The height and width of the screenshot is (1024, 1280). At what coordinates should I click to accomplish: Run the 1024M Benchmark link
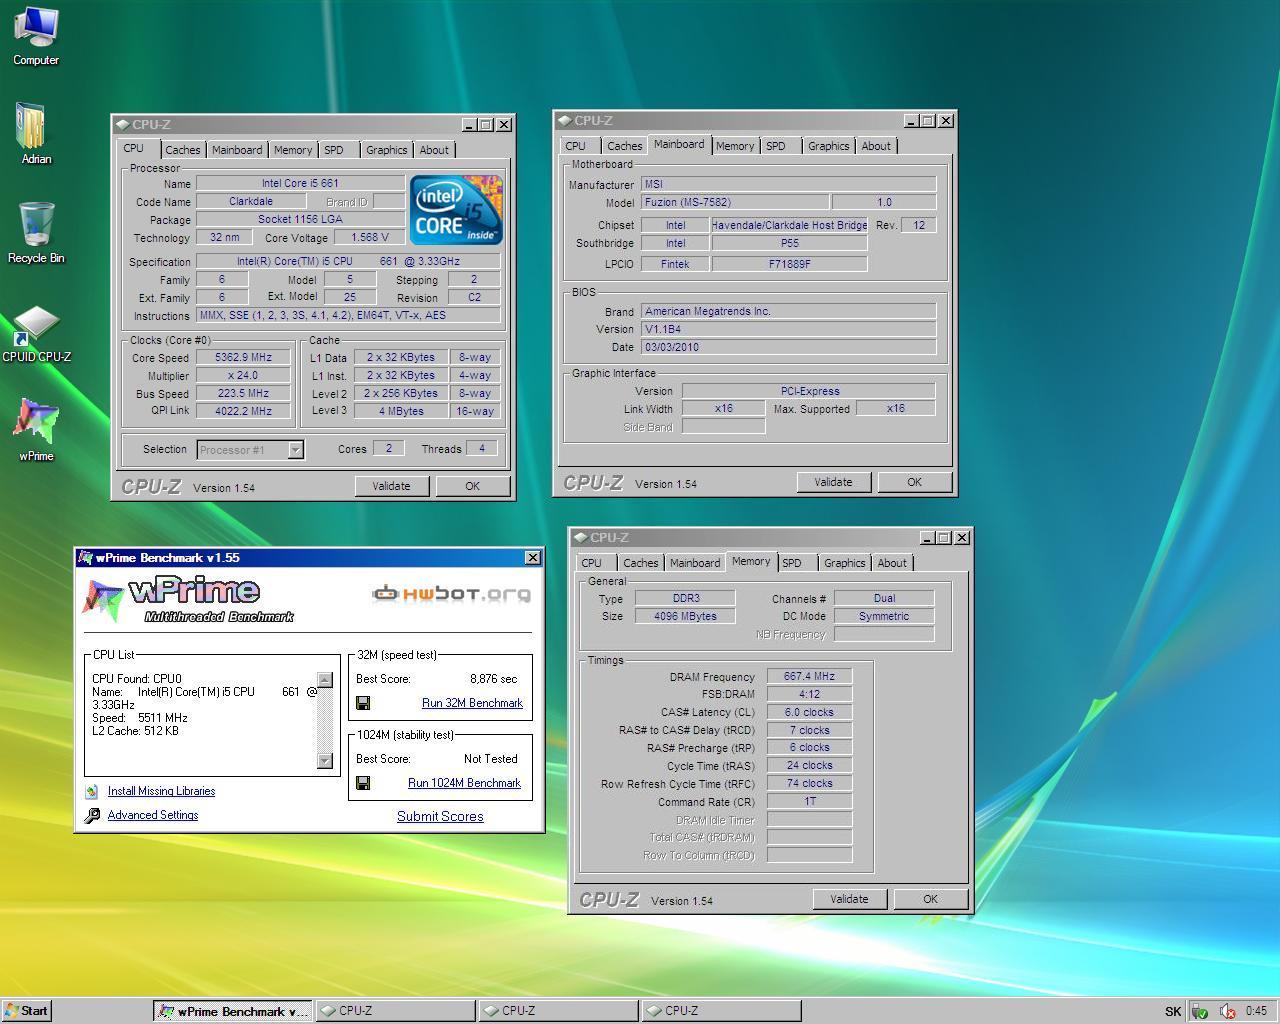pyautogui.click(x=464, y=783)
